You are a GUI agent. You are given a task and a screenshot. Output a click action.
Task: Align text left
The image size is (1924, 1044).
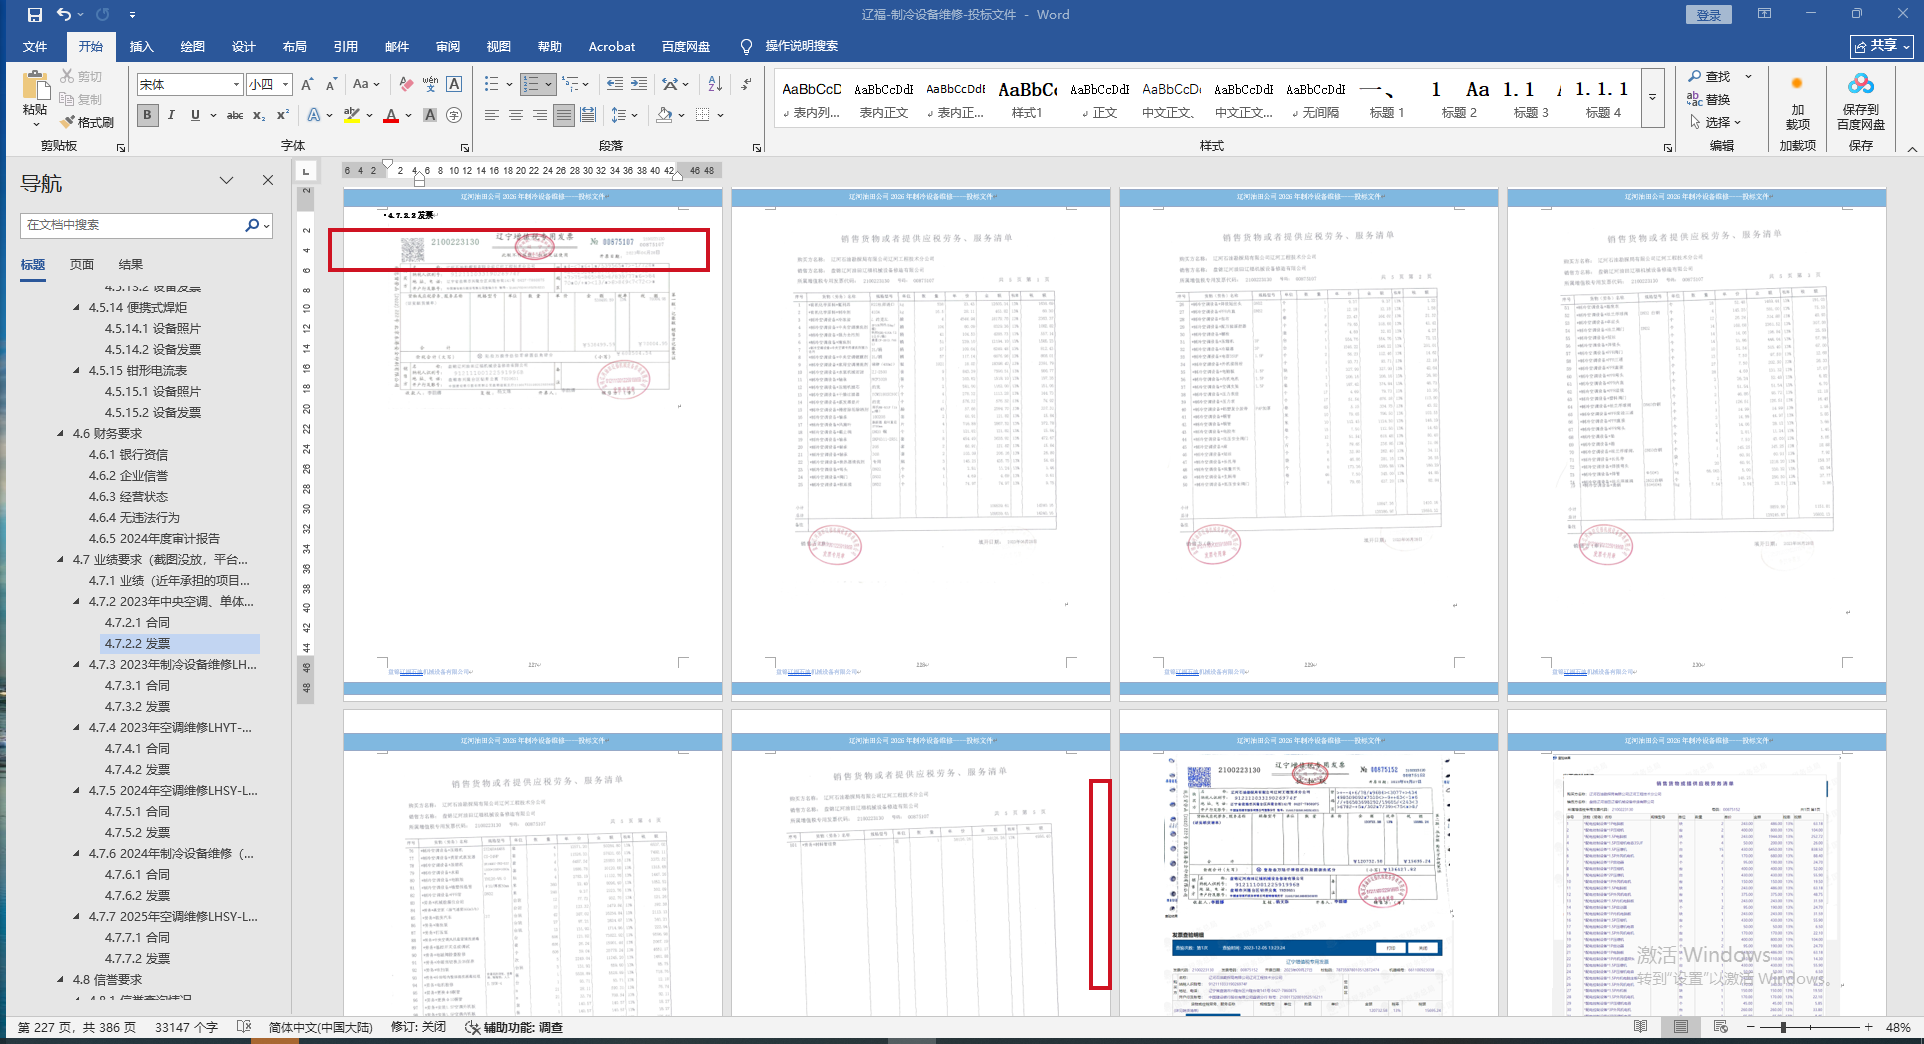pyautogui.click(x=491, y=115)
